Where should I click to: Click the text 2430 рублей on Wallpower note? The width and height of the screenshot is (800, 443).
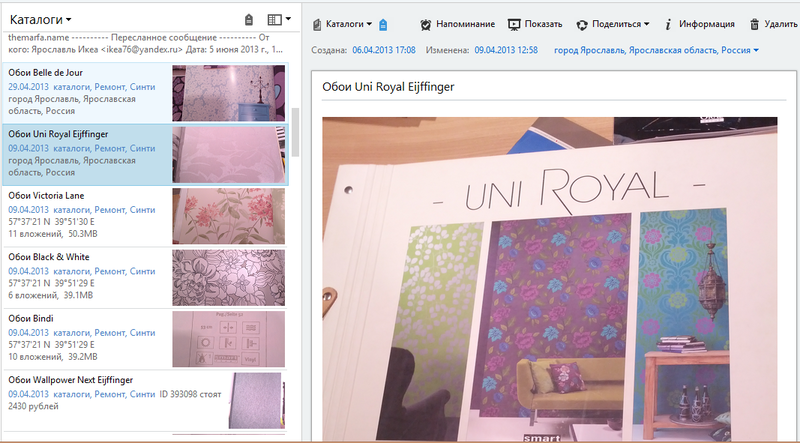(x=33, y=406)
